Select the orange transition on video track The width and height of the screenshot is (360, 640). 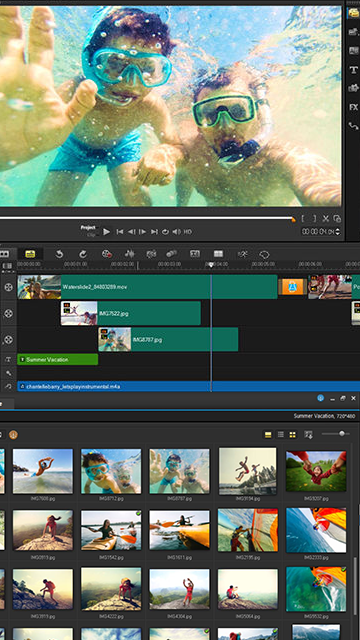pos(293,287)
